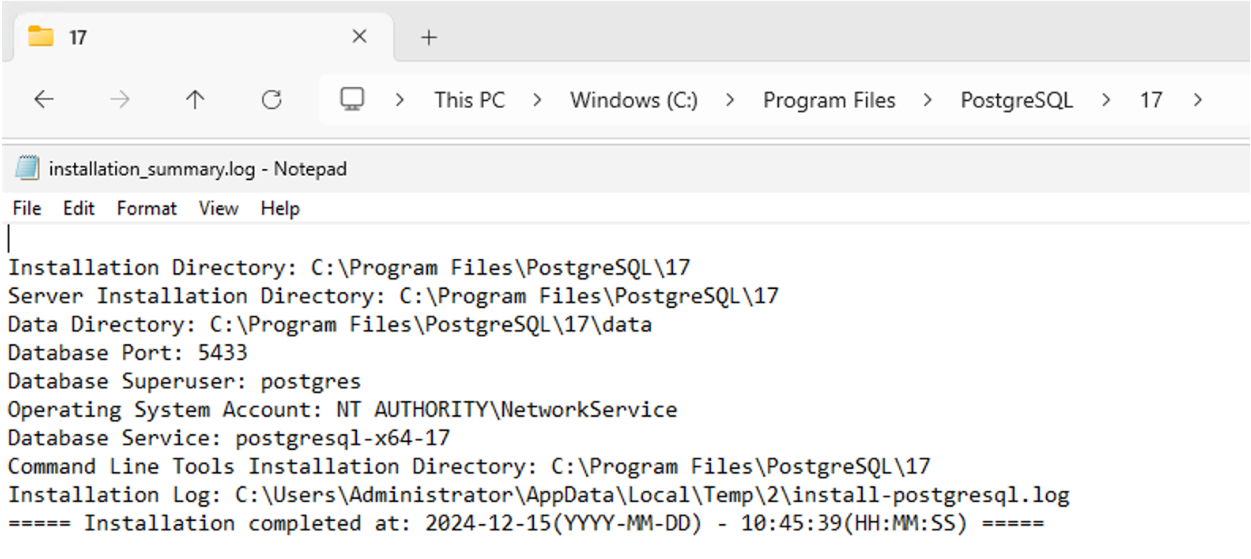Click the Database Port line in the log
This screenshot has width=1251, height=559.
[x=128, y=353]
